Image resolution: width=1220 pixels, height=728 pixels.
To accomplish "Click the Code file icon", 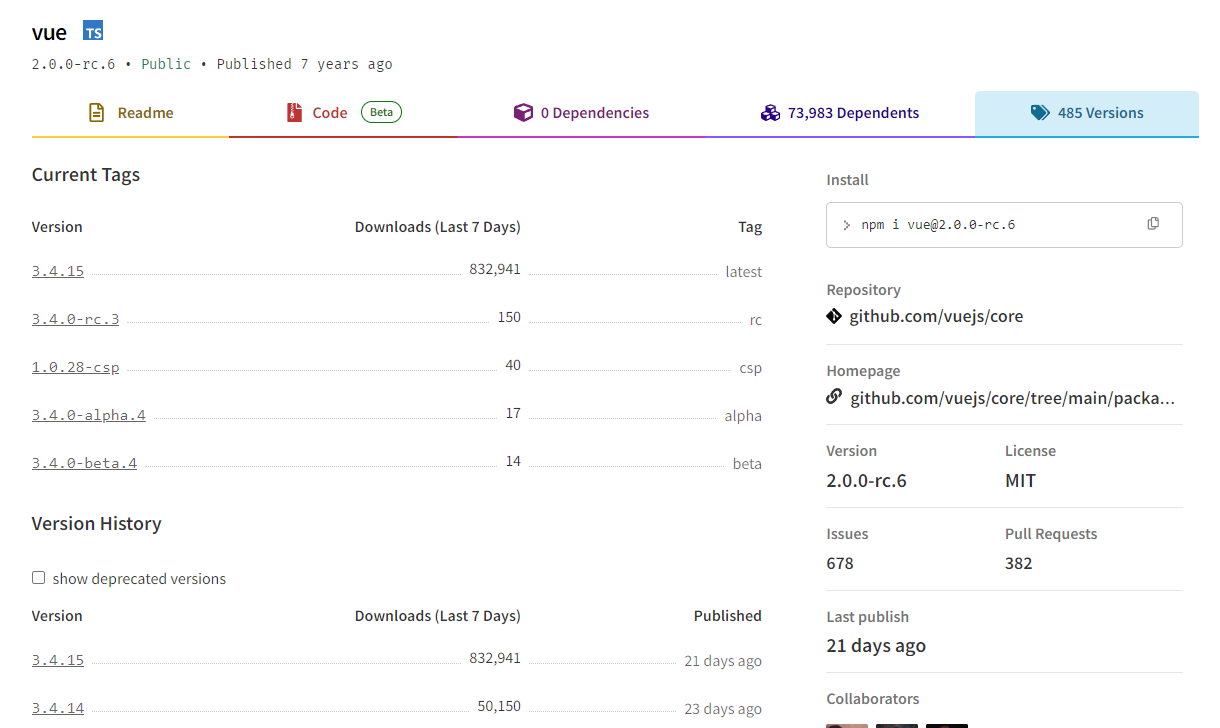I will (x=294, y=113).
